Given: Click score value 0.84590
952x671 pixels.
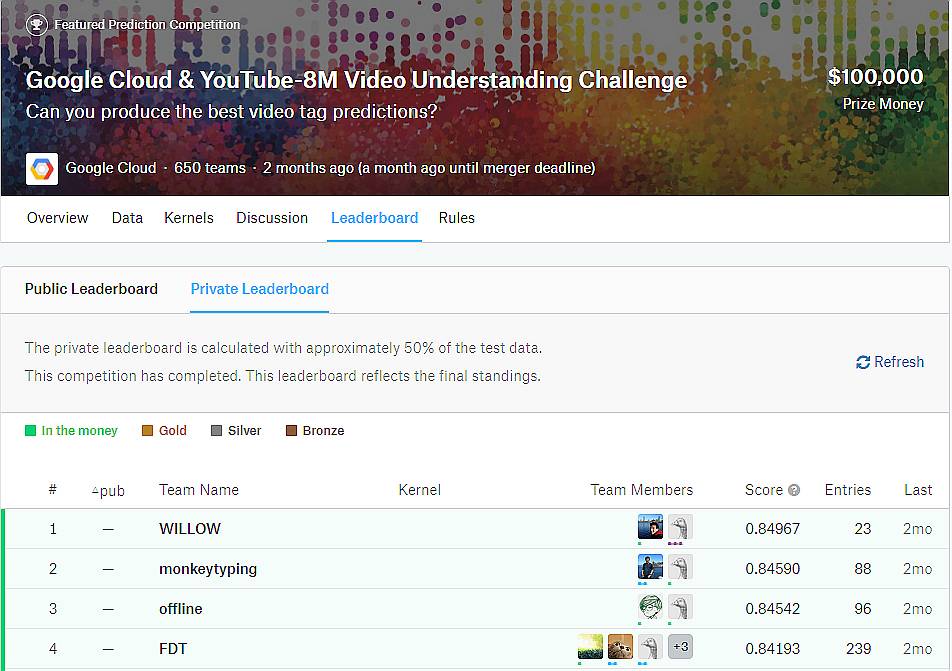Looking at the screenshot, I should click(x=772, y=569).
